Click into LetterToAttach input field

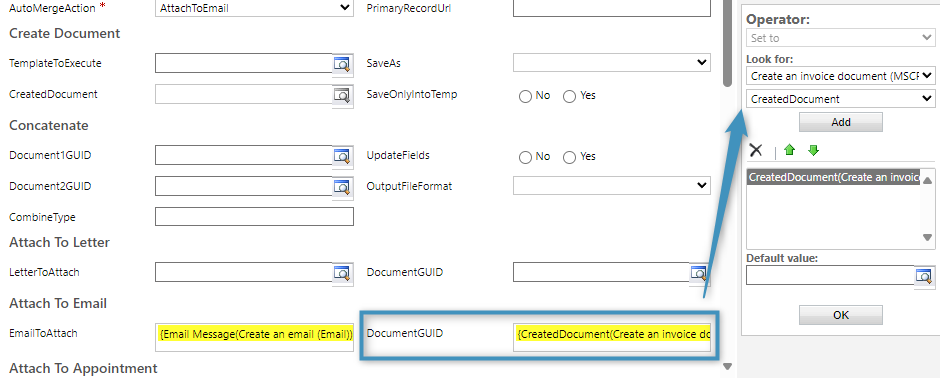tap(243, 272)
